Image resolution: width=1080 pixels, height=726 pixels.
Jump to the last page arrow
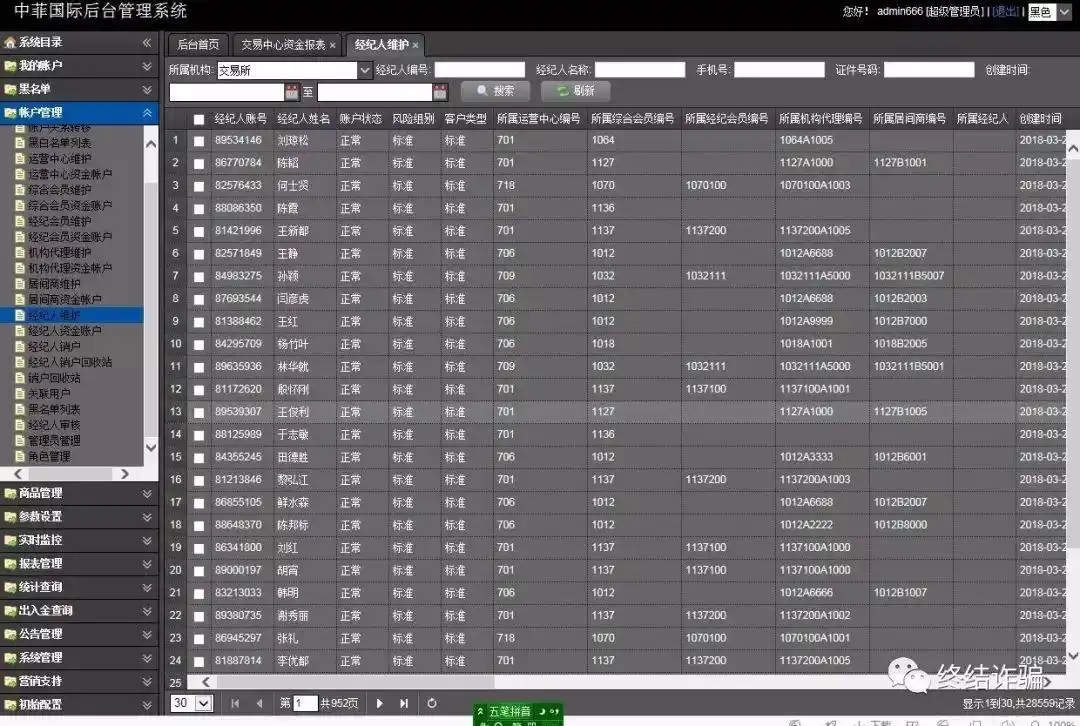[x=404, y=703]
